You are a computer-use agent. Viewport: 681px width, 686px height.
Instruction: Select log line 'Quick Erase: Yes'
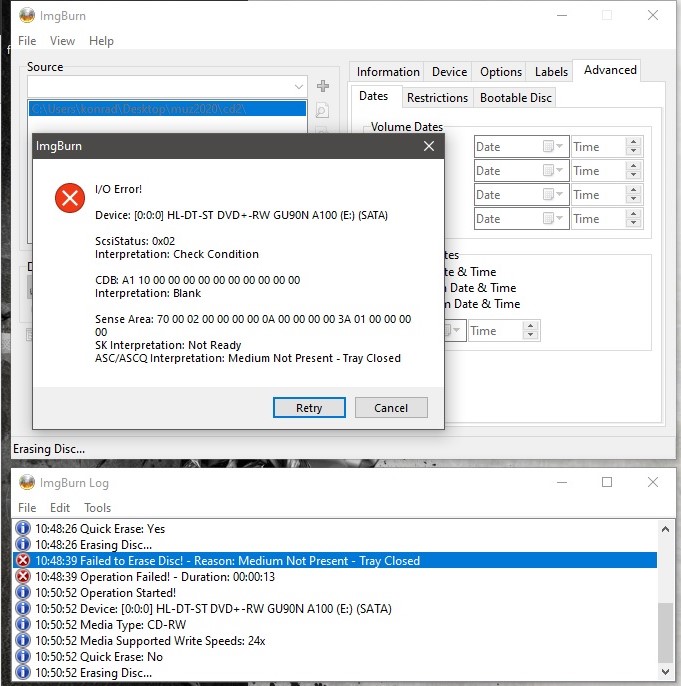coord(335,528)
